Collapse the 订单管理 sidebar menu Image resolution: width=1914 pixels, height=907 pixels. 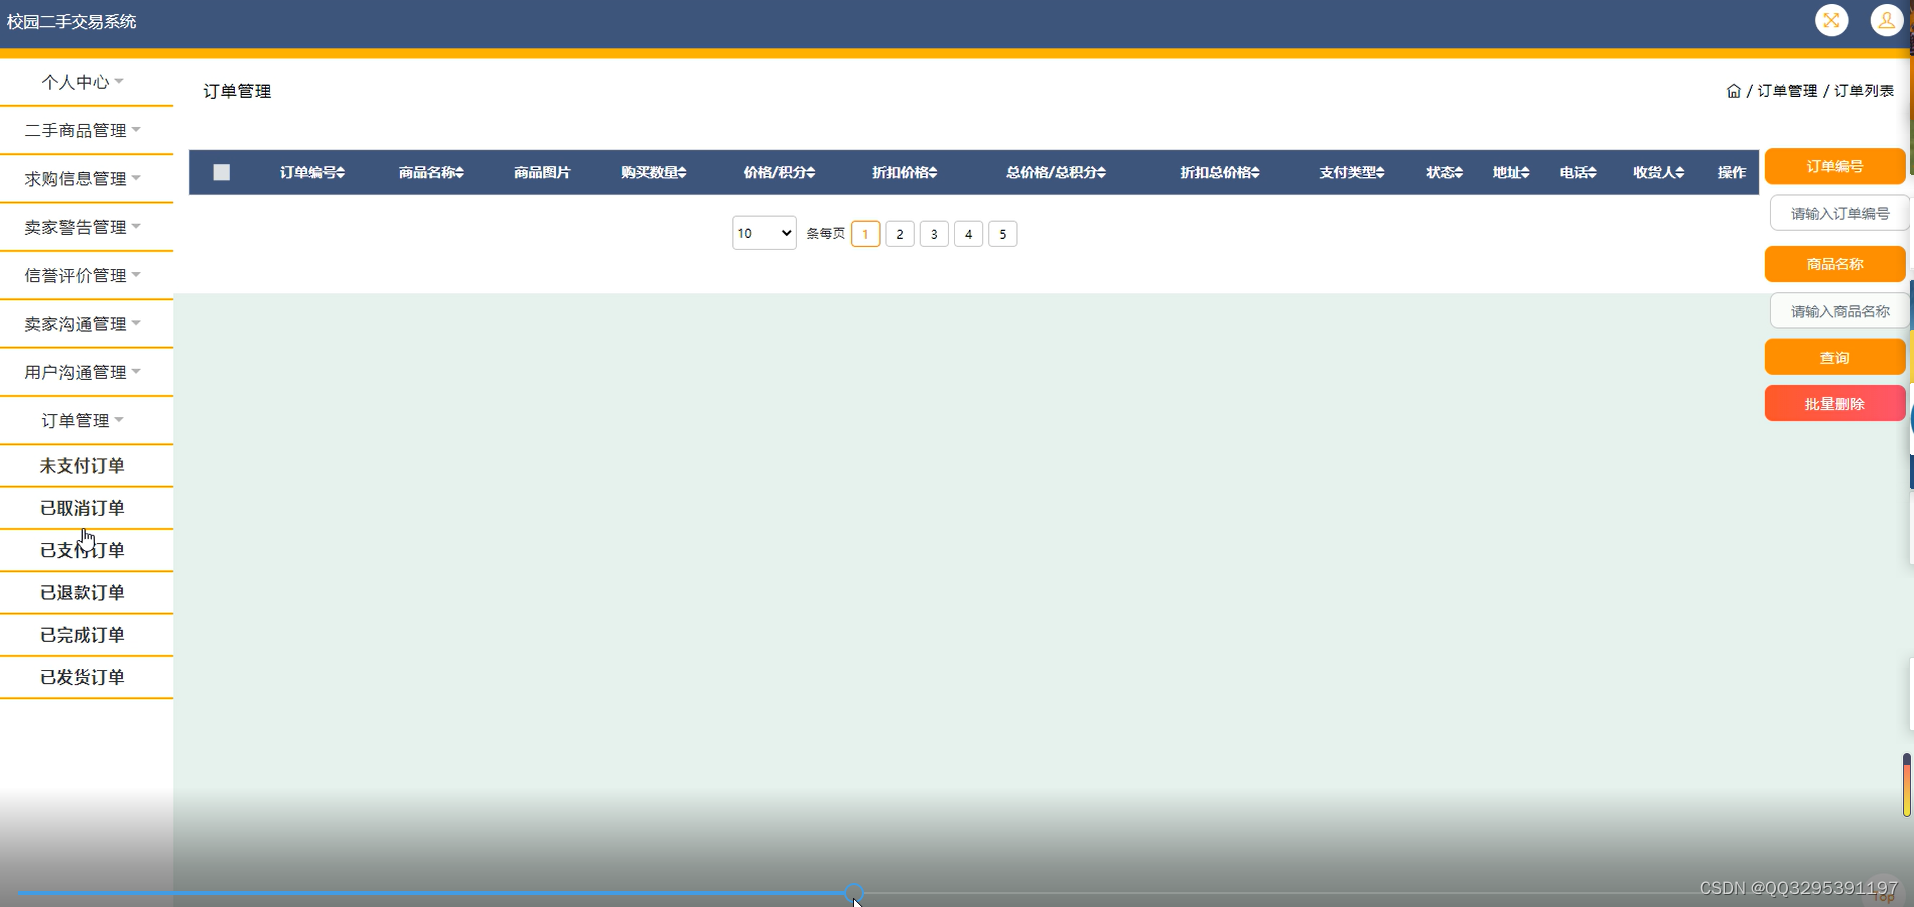tap(86, 420)
